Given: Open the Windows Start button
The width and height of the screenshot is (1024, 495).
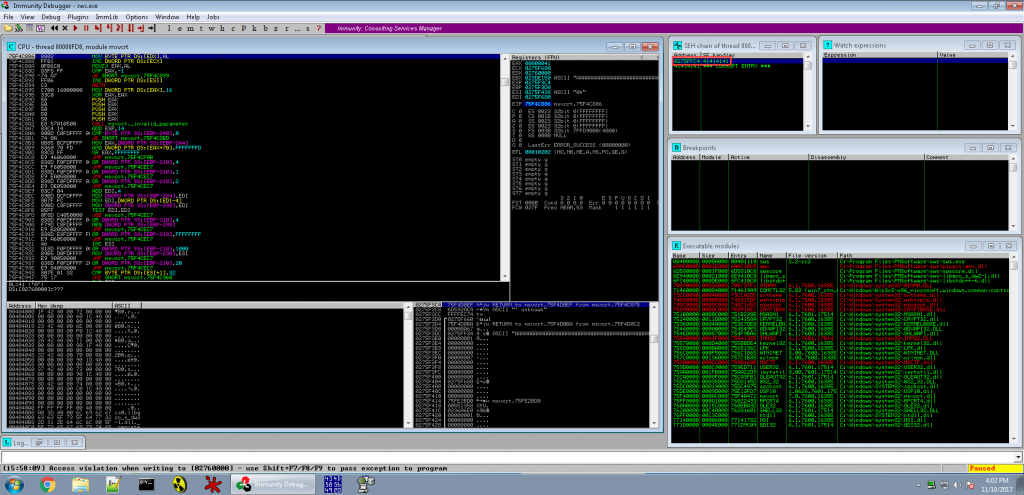Looking at the screenshot, I should (x=13, y=484).
